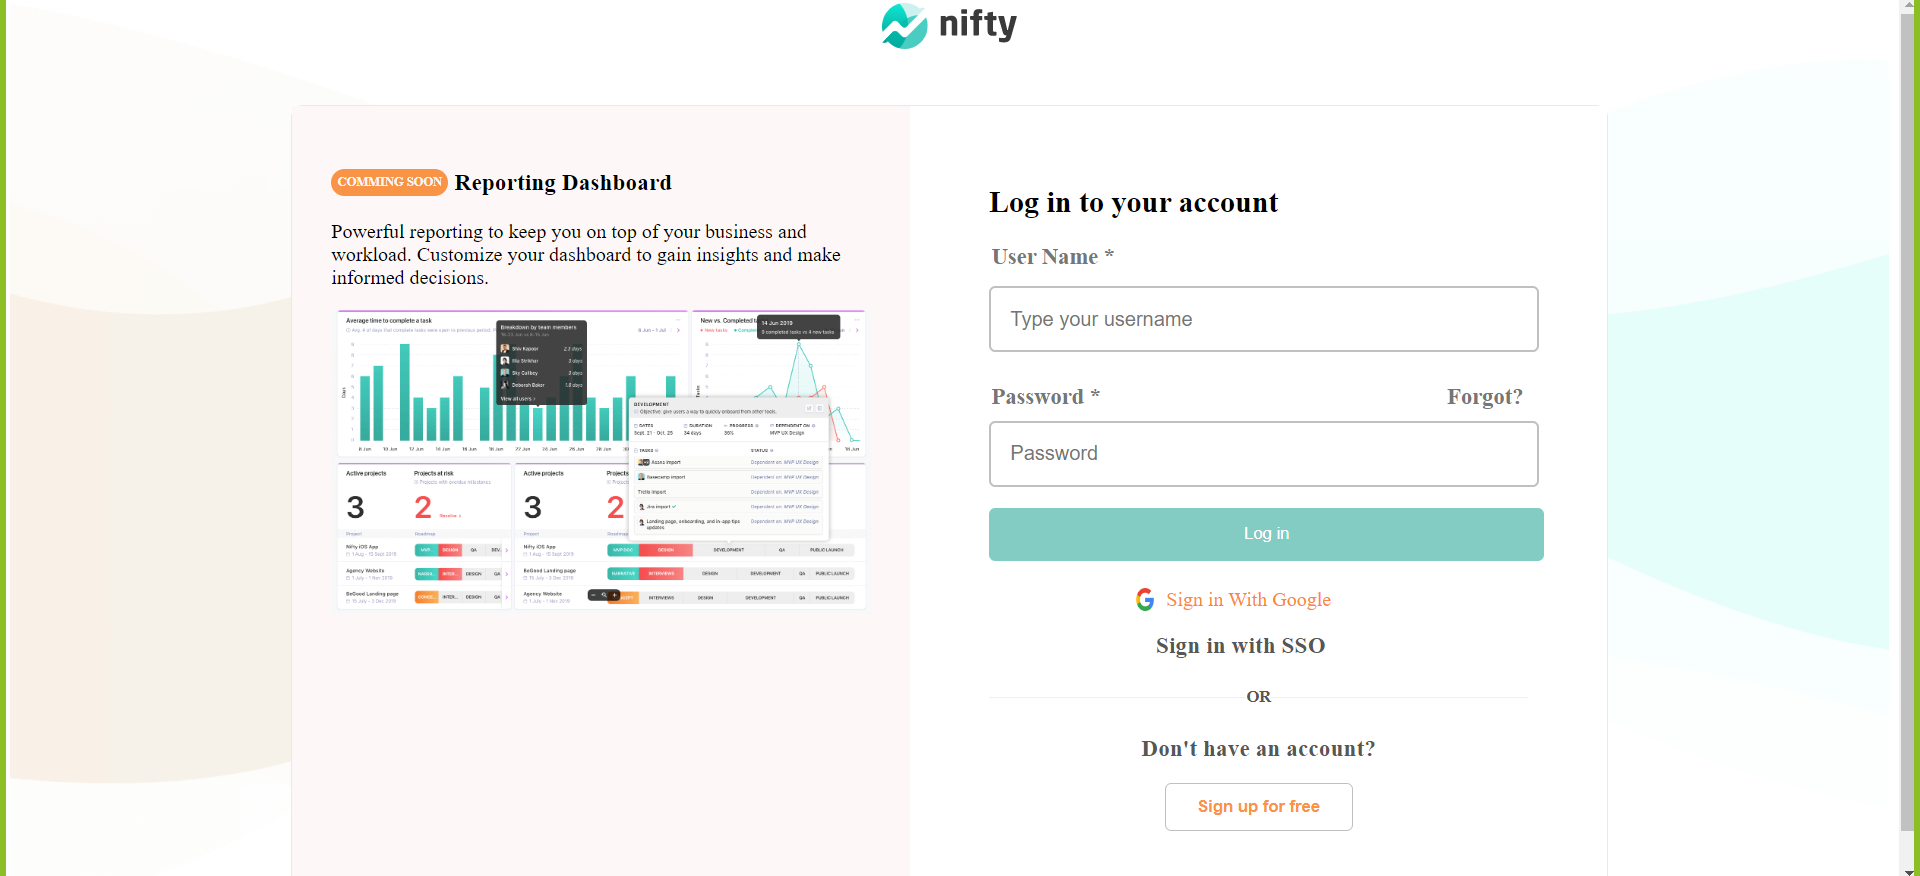Click the Sign up for free button

click(1258, 807)
